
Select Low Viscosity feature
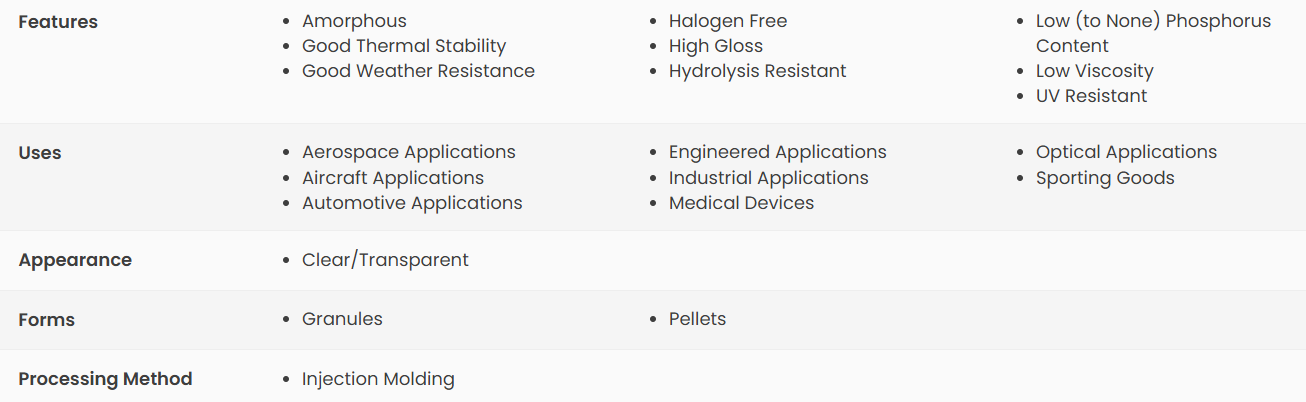(1095, 71)
